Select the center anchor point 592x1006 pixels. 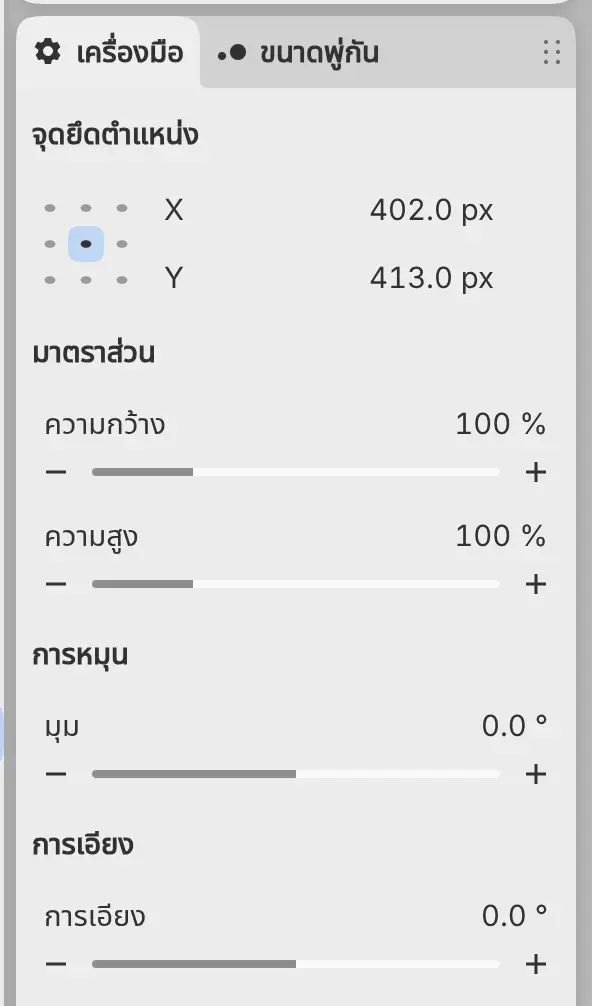(86, 244)
